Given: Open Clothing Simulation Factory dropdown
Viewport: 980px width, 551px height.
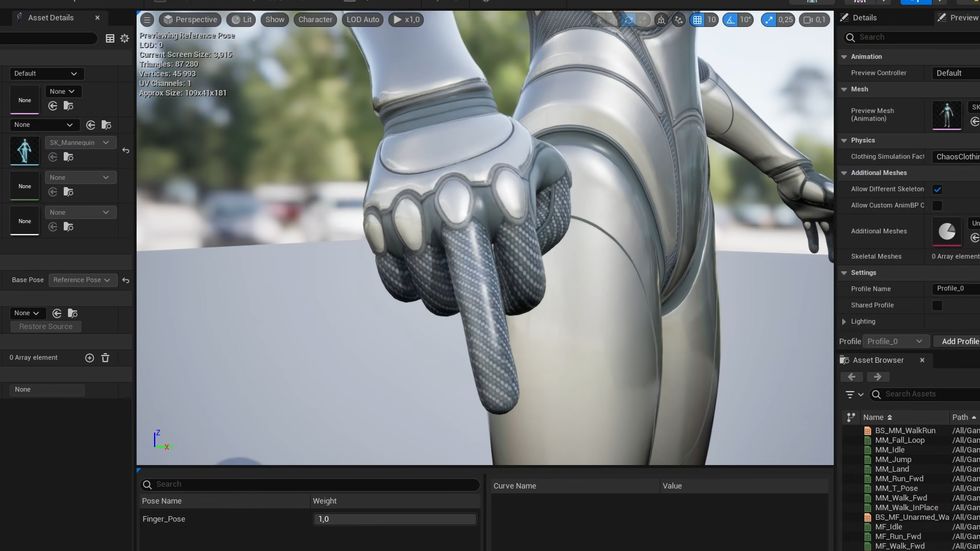Looking at the screenshot, I should point(956,157).
